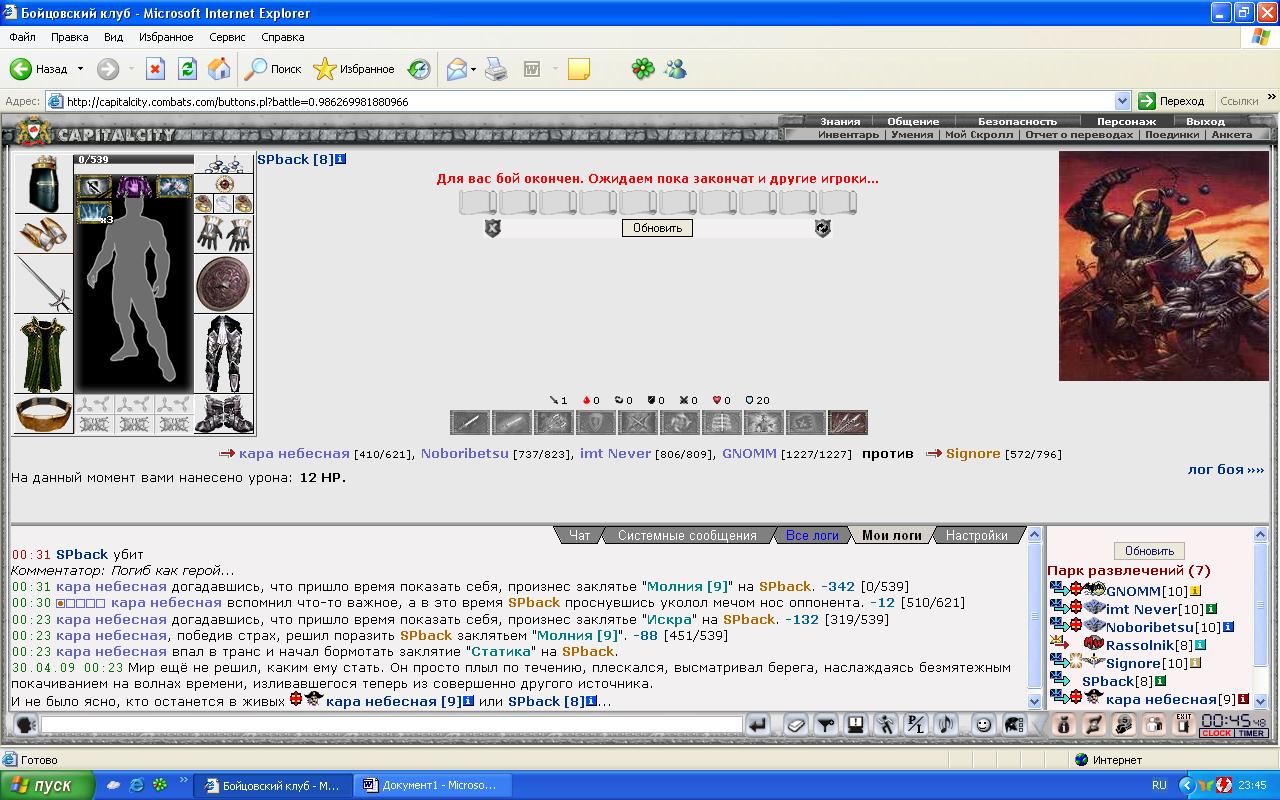Expand the Mail button dropdown arrow
The image size is (1280, 800).
coord(474,69)
